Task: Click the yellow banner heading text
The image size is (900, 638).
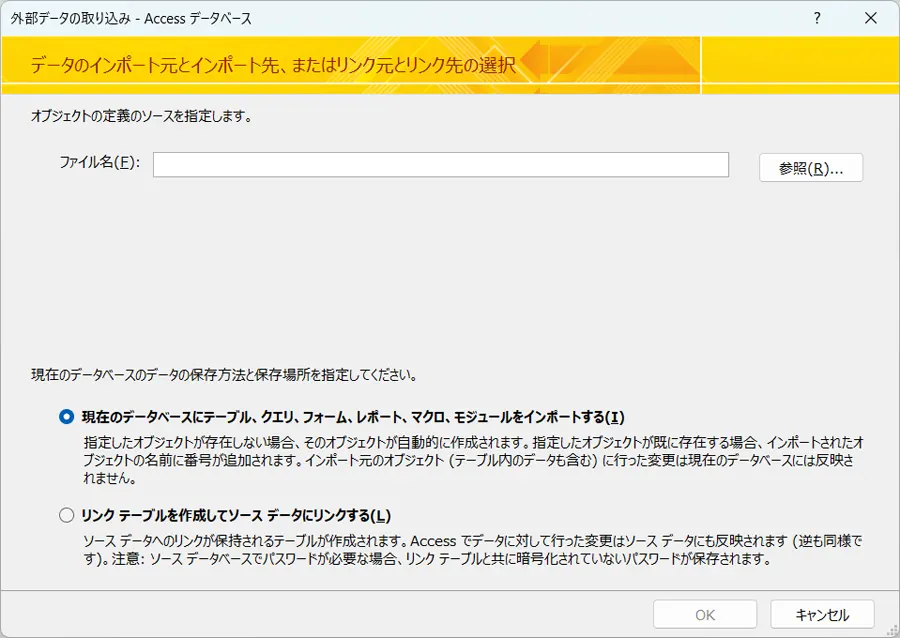Action: click(273, 66)
